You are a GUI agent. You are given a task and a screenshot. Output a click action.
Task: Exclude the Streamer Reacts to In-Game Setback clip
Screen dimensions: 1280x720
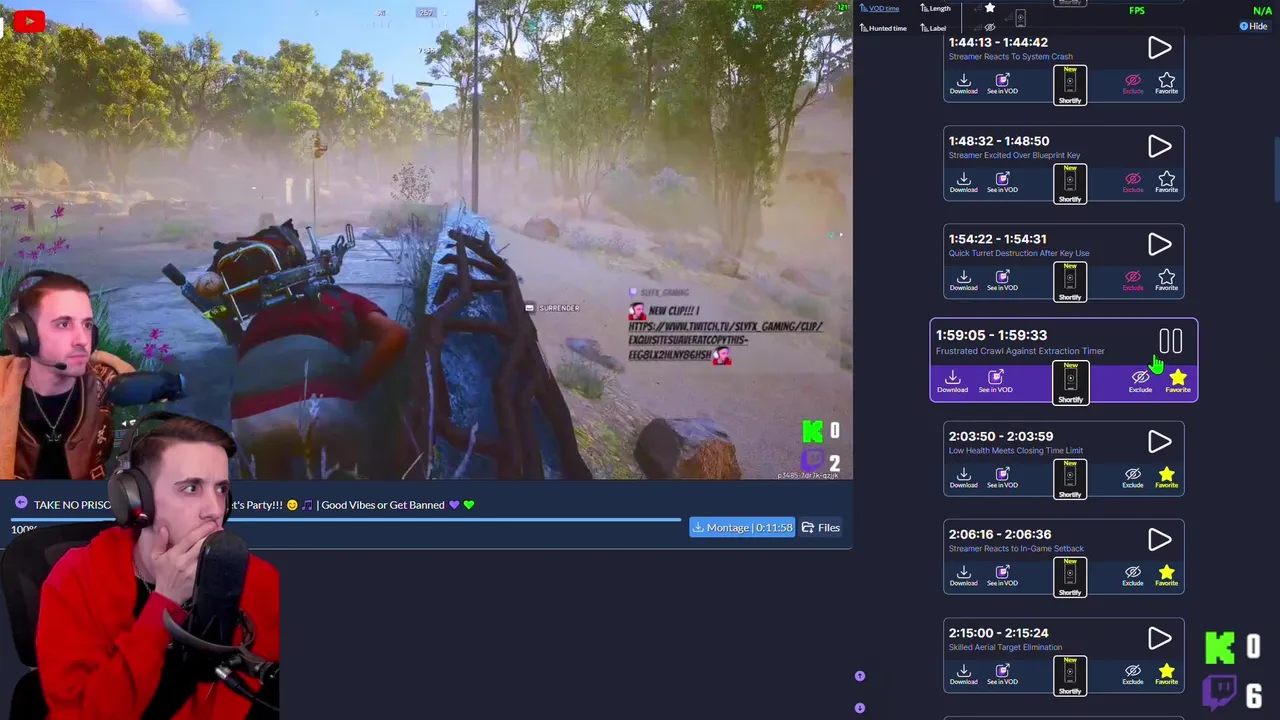pos(1132,576)
